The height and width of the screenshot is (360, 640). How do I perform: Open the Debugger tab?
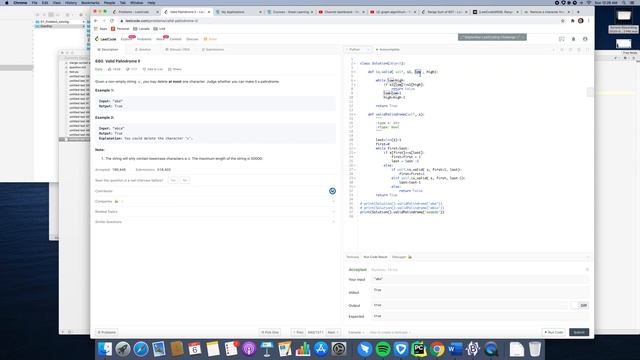402,257
